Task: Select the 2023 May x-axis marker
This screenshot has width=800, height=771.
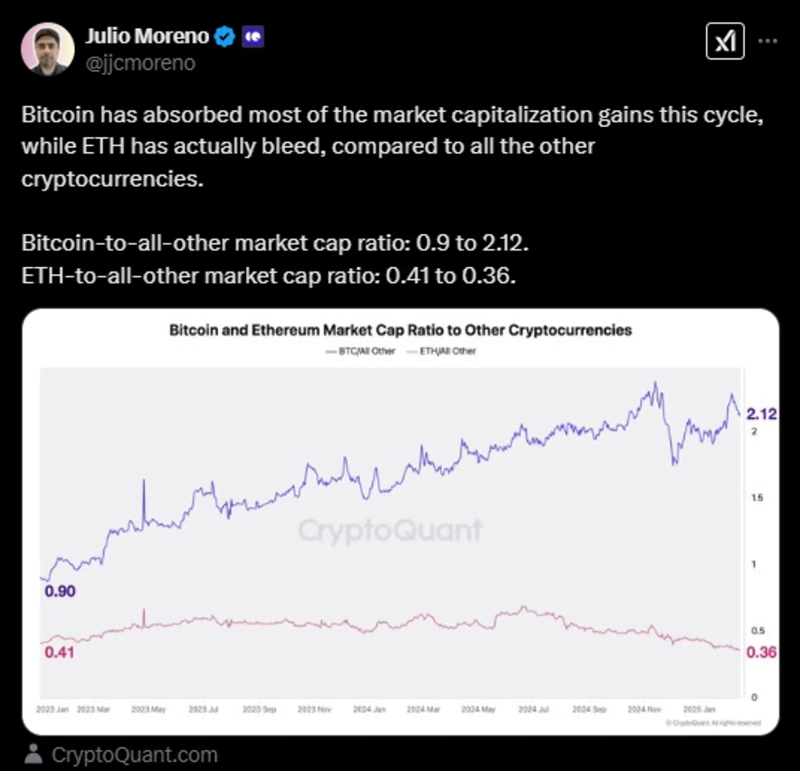Action: click(x=148, y=708)
